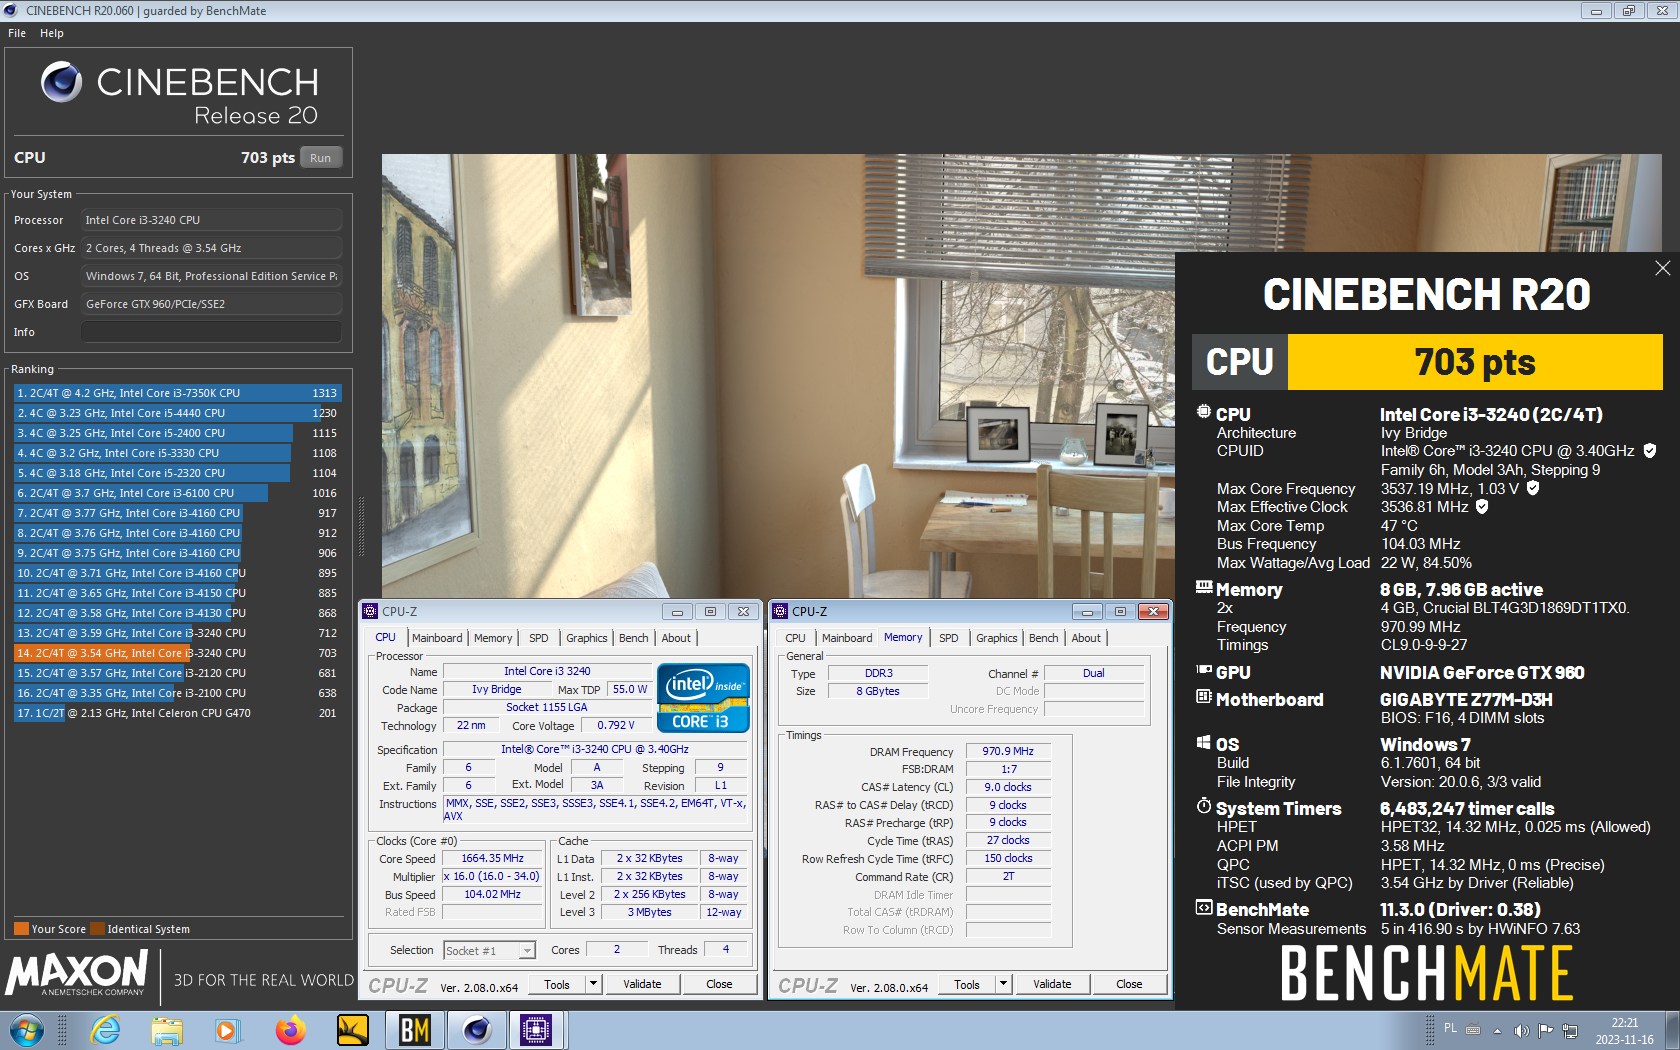Open Mainboard tab in CPU-Z Memory window
The width and height of the screenshot is (1680, 1050).
coord(847,638)
